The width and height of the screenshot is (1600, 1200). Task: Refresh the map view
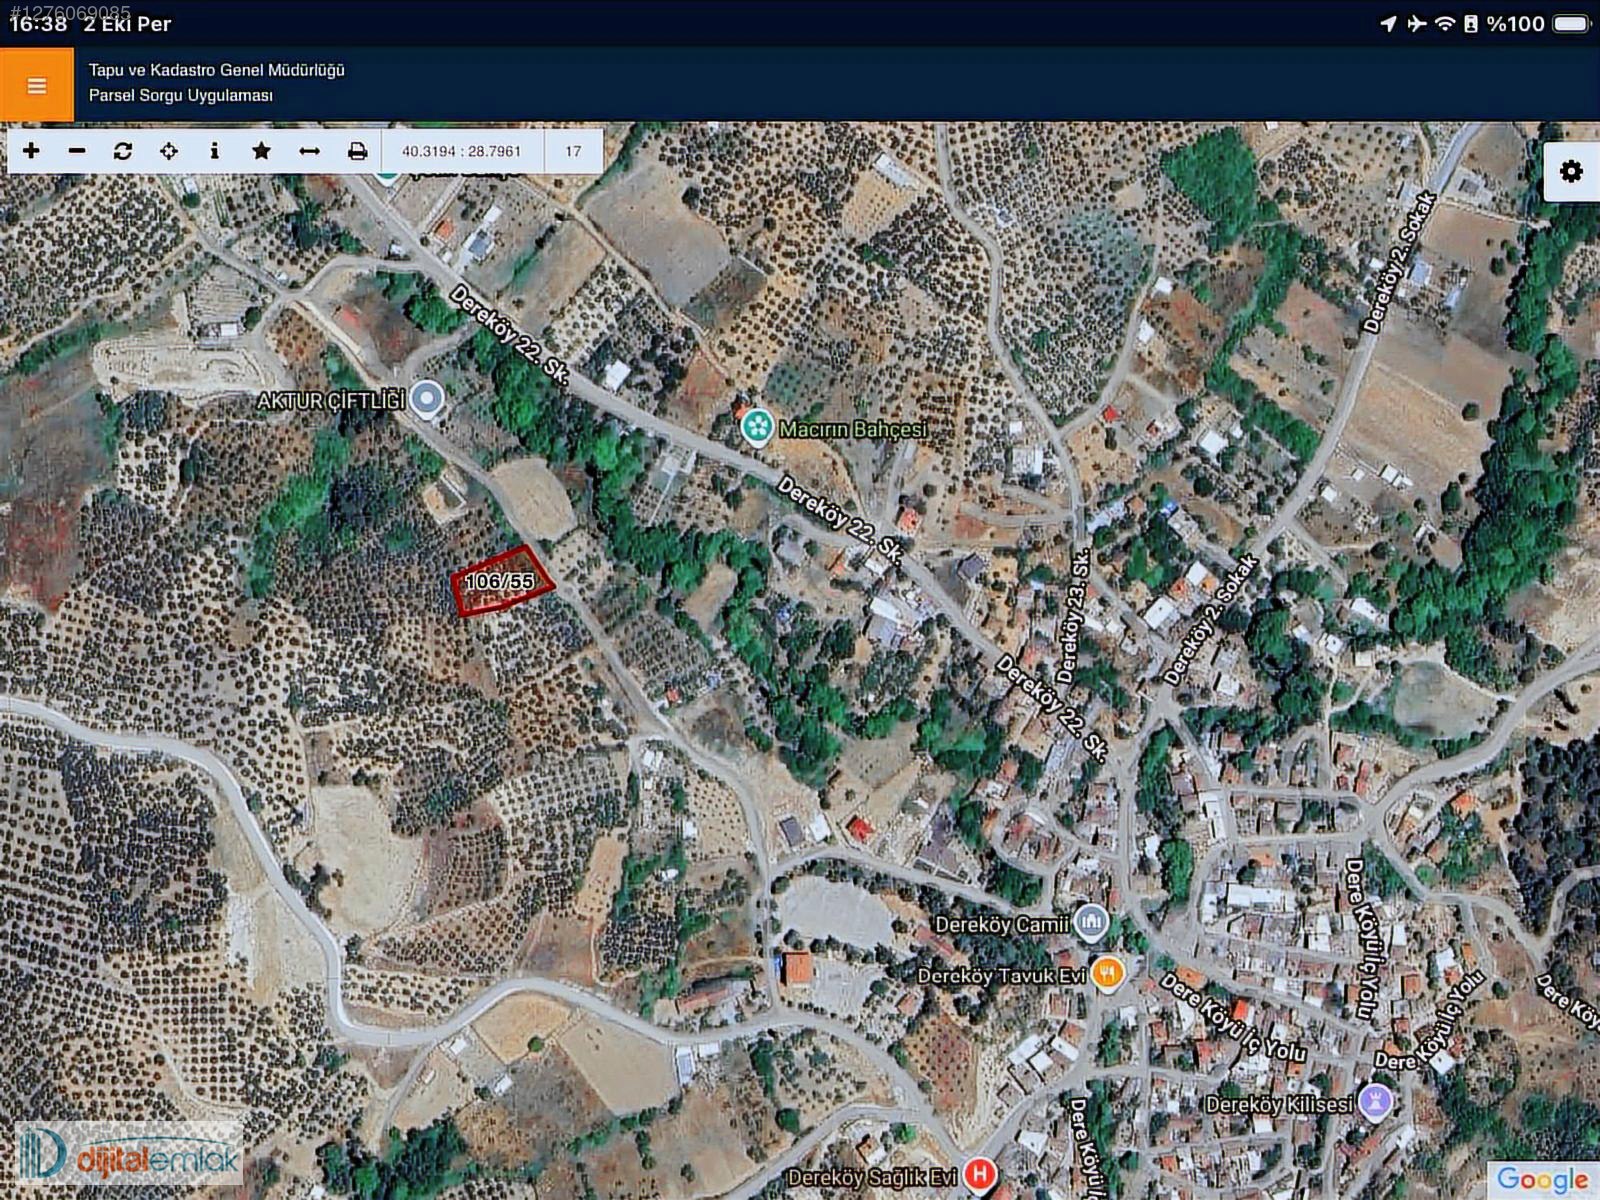[x=123, y=151]
